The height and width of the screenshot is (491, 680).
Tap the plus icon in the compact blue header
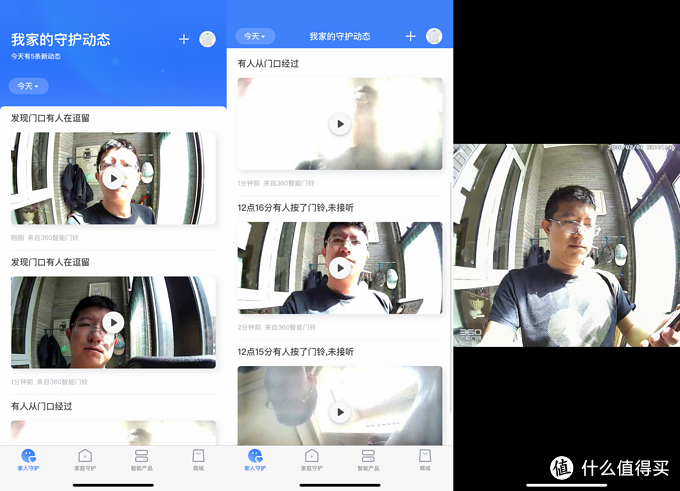click(410, 36)
